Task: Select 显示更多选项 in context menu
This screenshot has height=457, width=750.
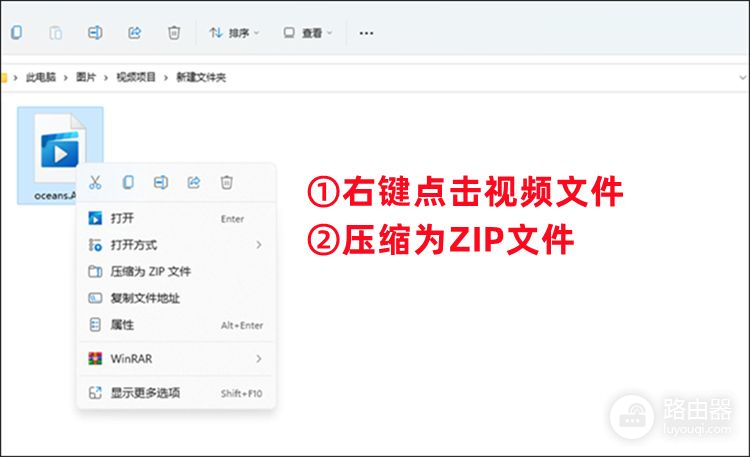Action: pos(145,393)
